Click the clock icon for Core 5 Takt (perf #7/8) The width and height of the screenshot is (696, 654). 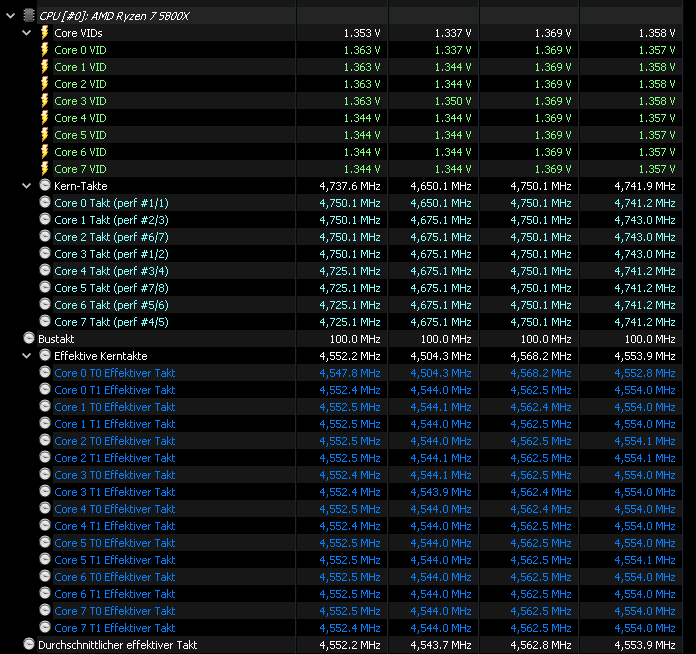(x=45, y=287)
